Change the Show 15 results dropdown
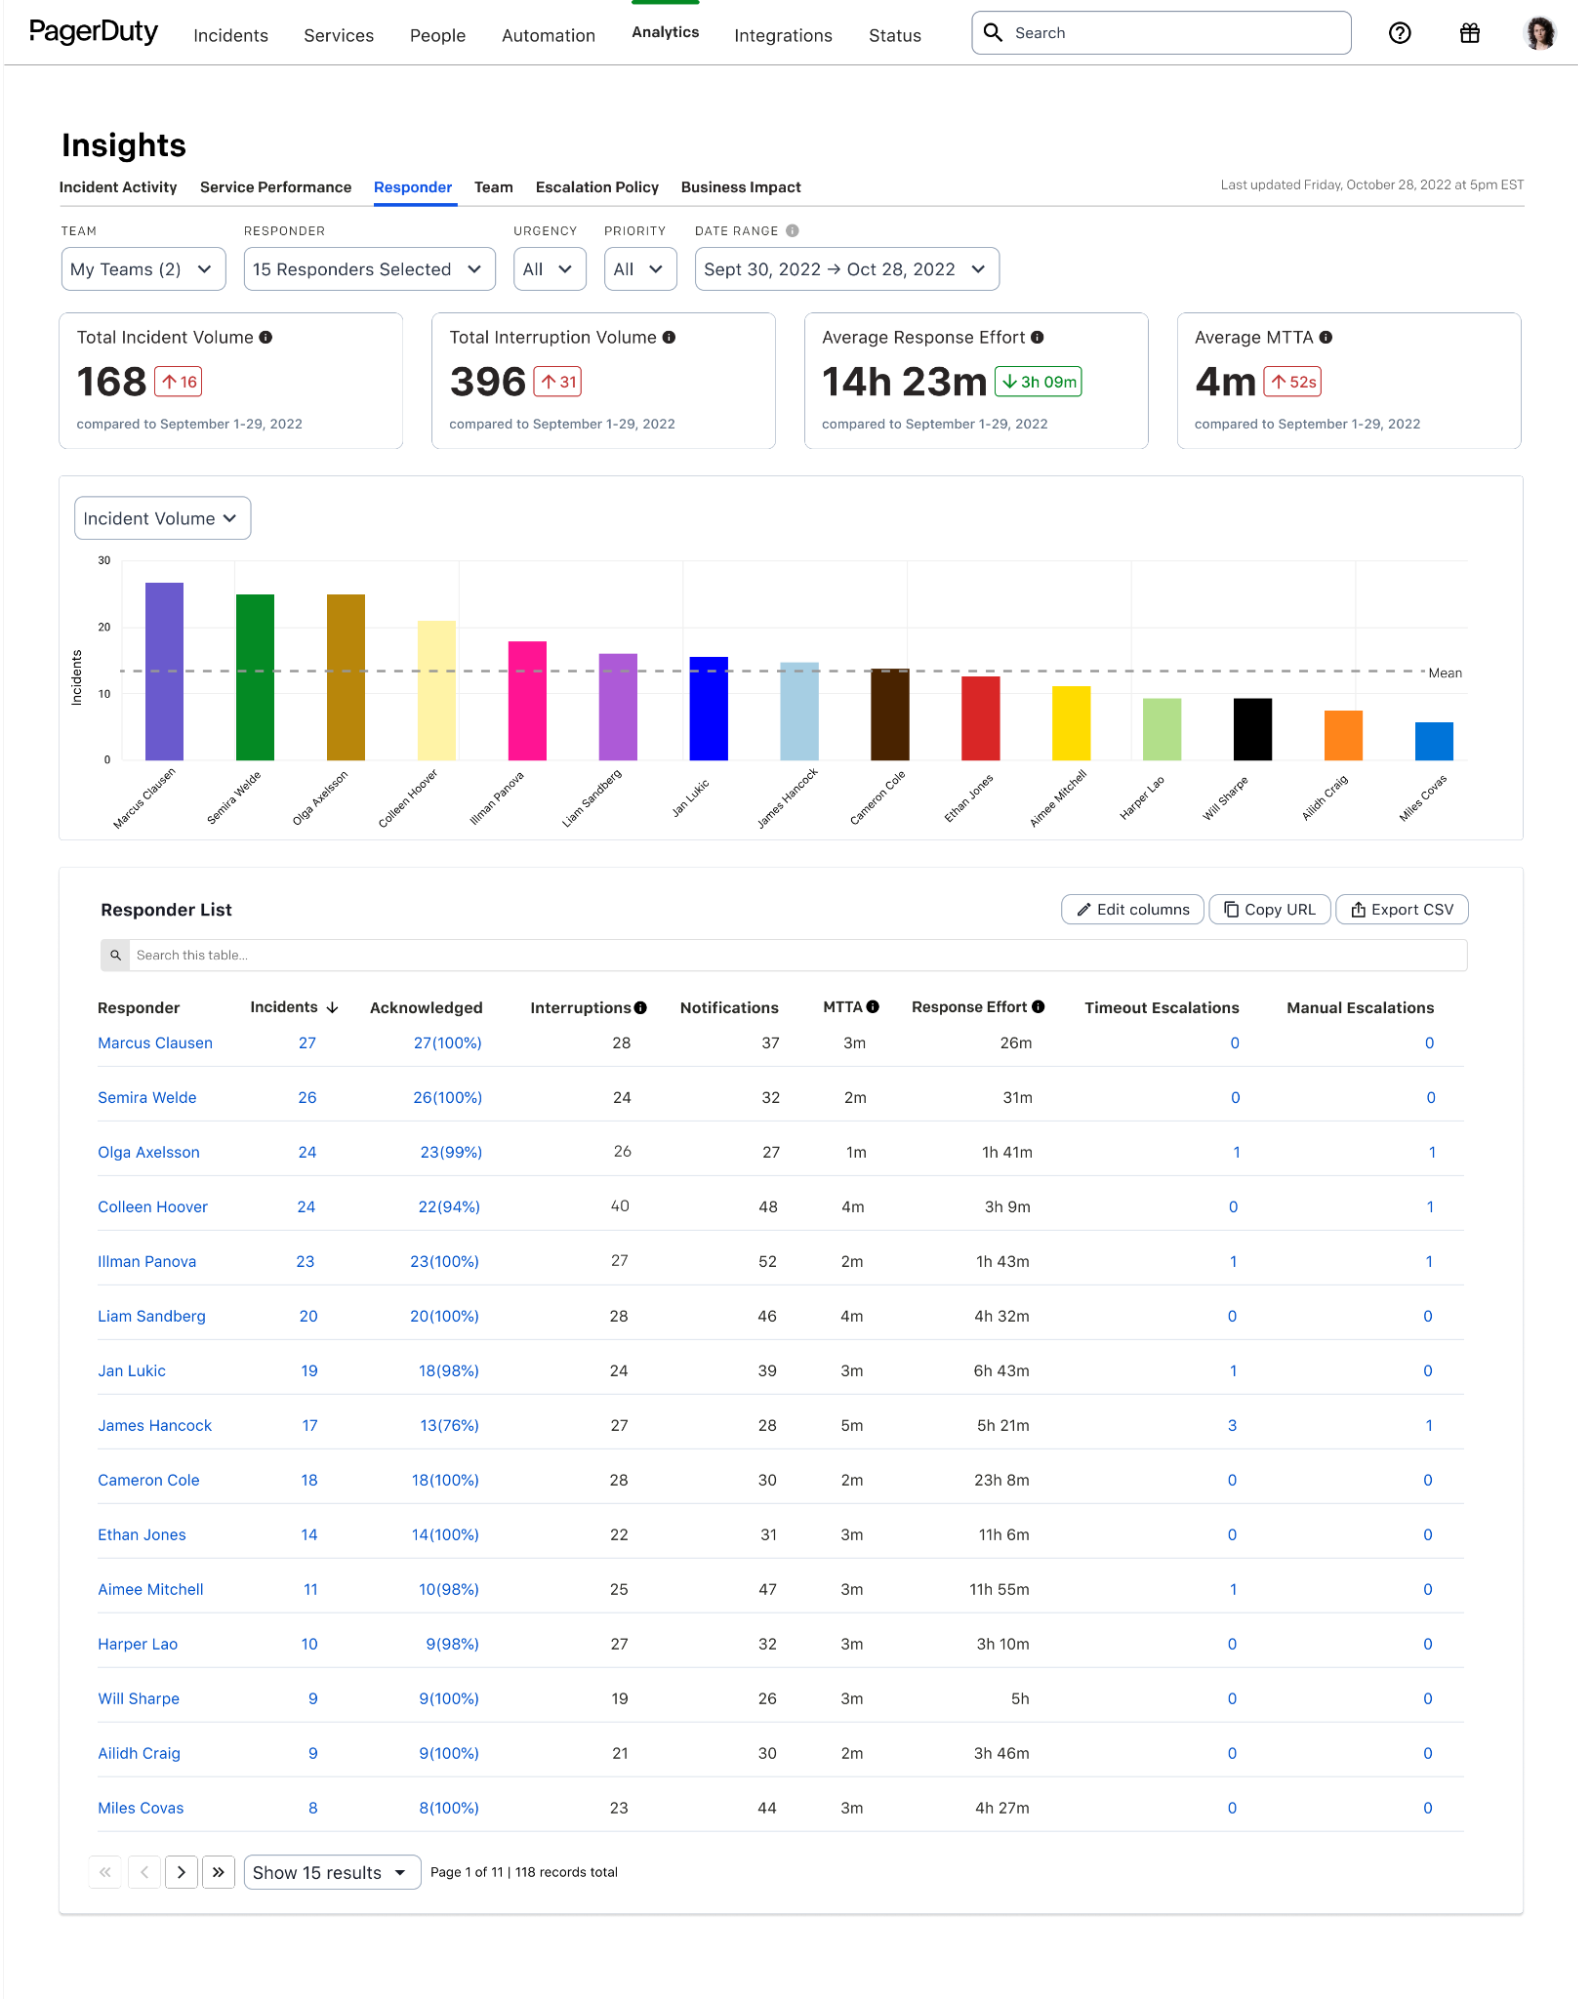The image size is (1579, 1999). 331,1872
